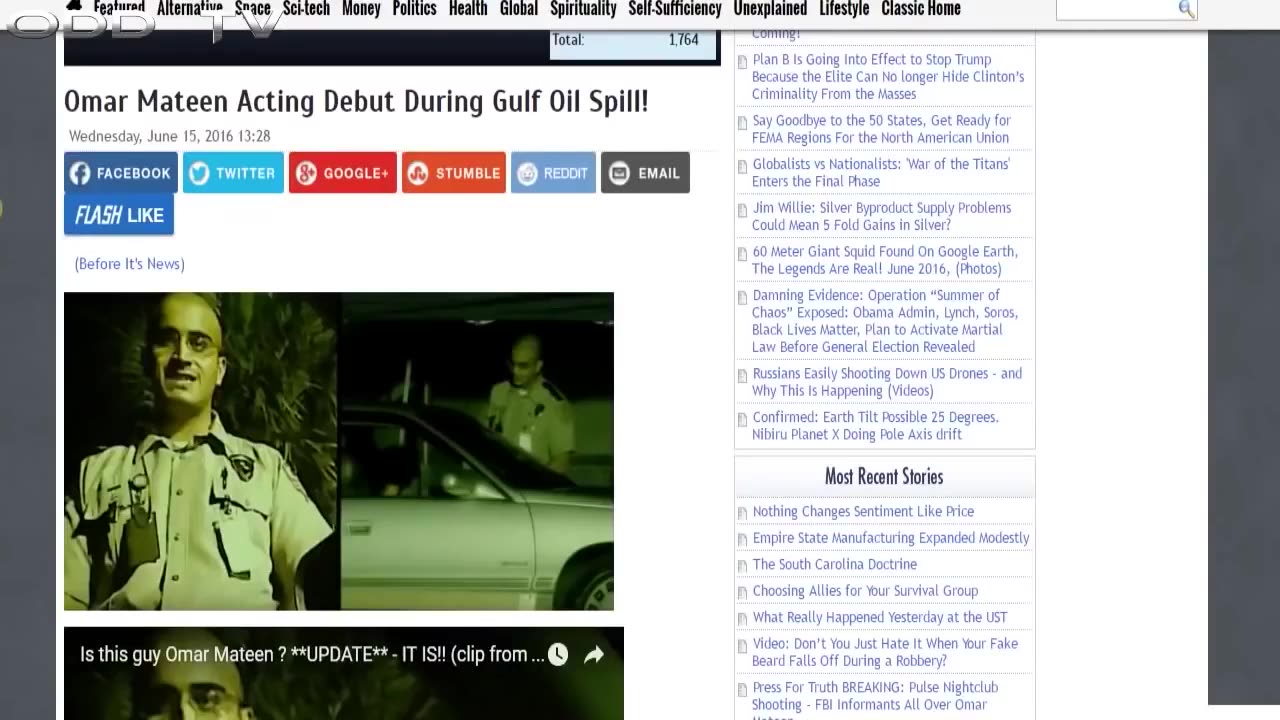Focus the site search input box
Screen dimensions: 1280x720
(1117, 9)
